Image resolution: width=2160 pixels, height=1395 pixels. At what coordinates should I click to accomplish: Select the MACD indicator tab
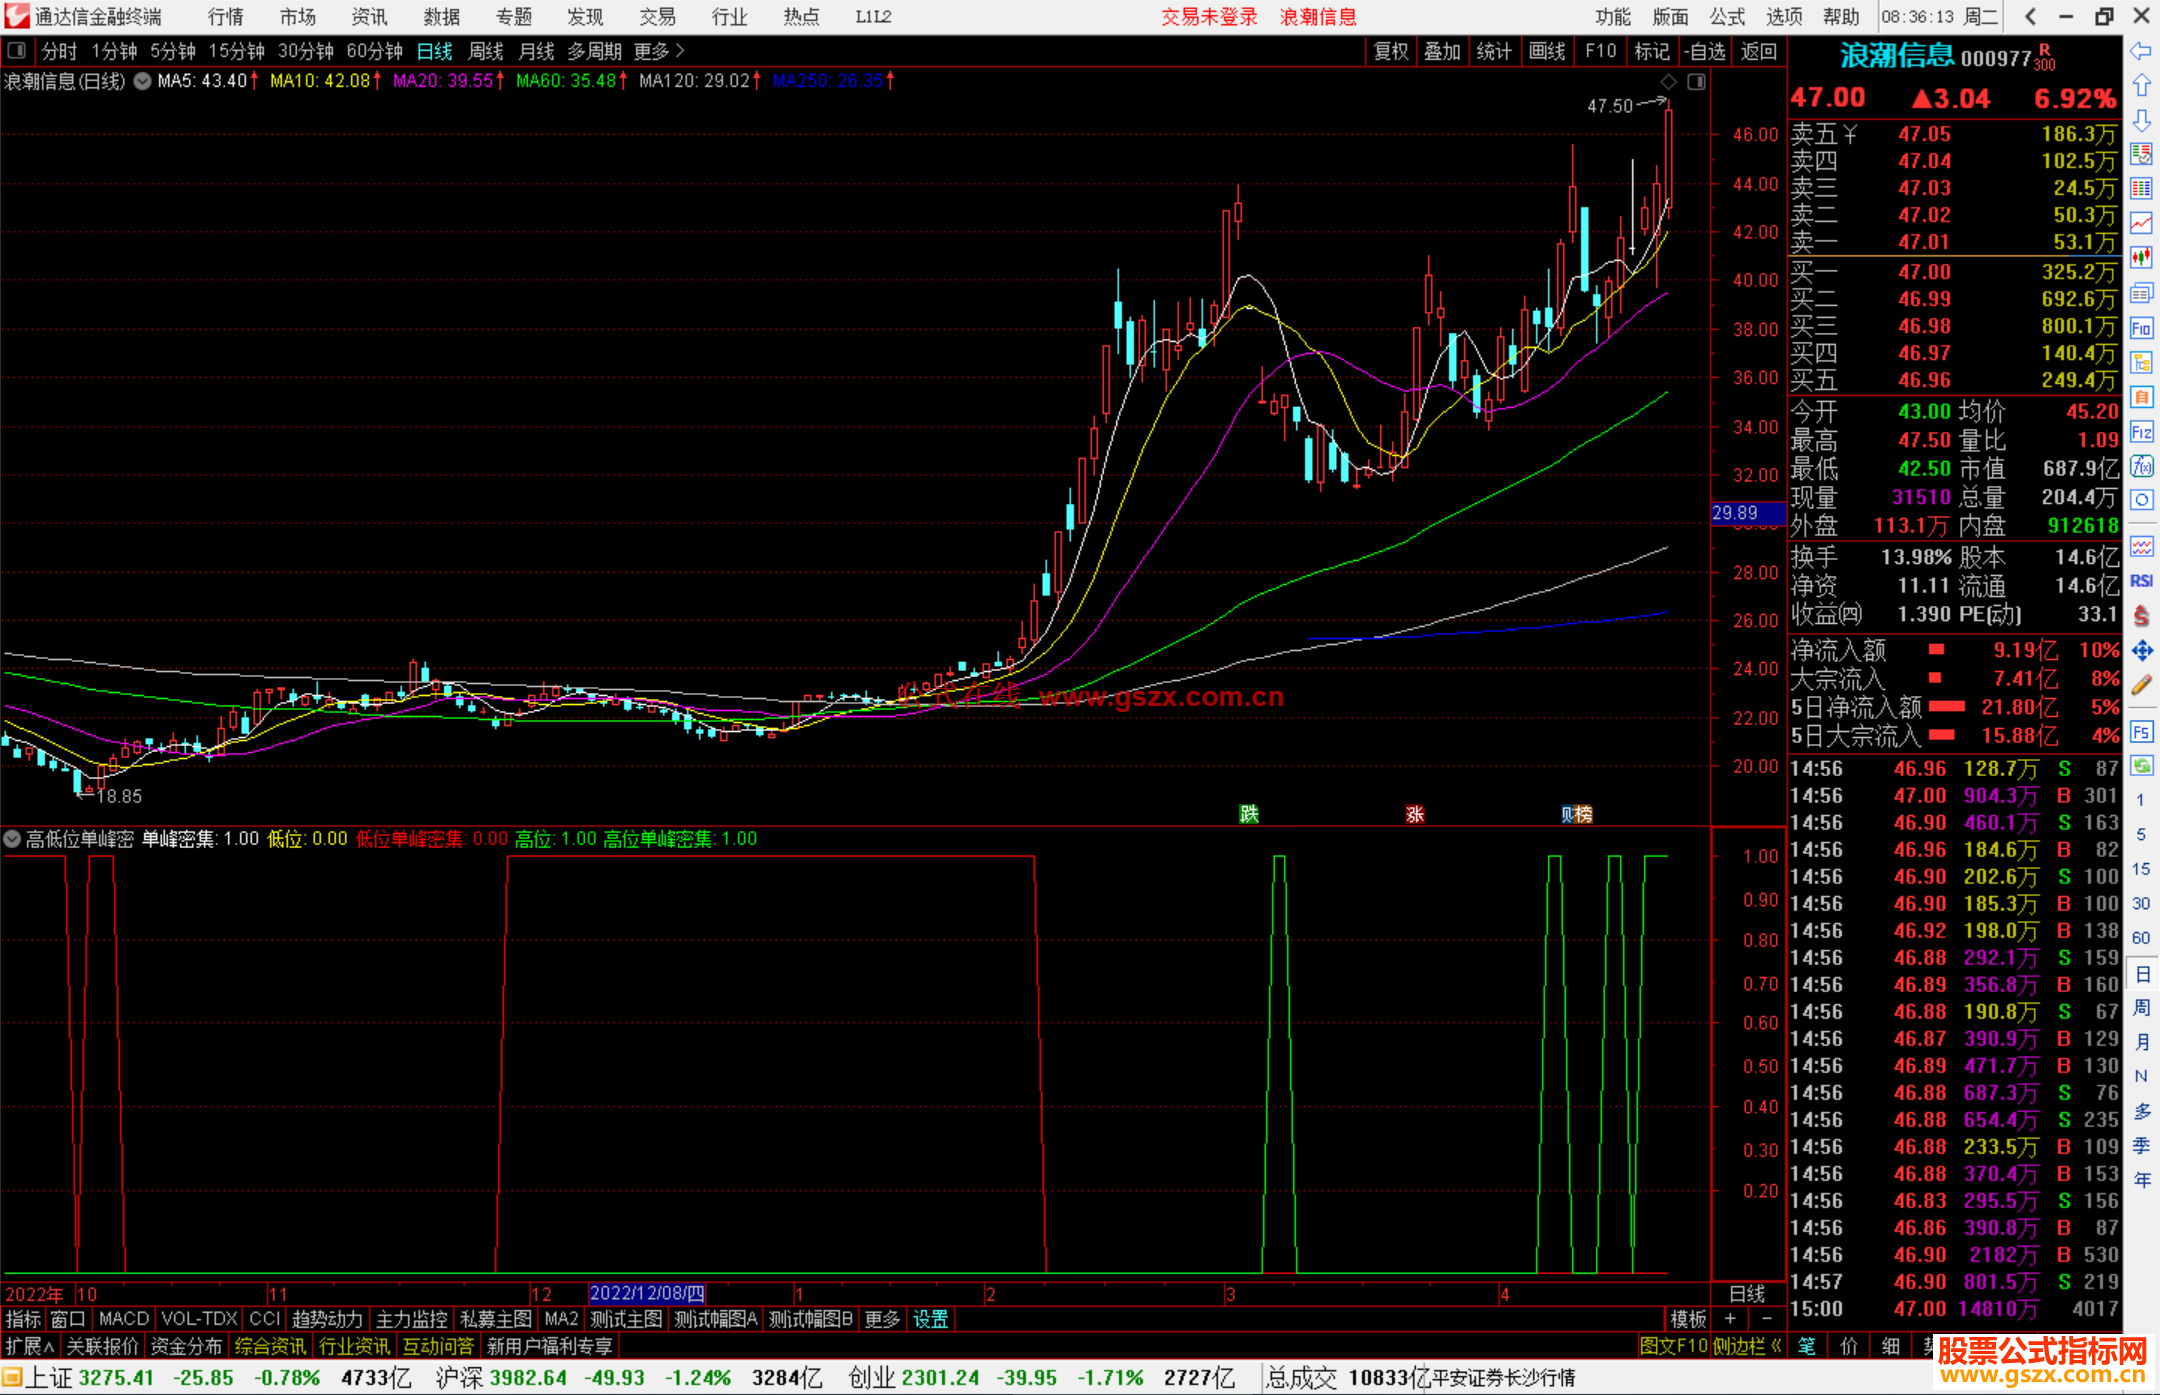point(124,1319)
